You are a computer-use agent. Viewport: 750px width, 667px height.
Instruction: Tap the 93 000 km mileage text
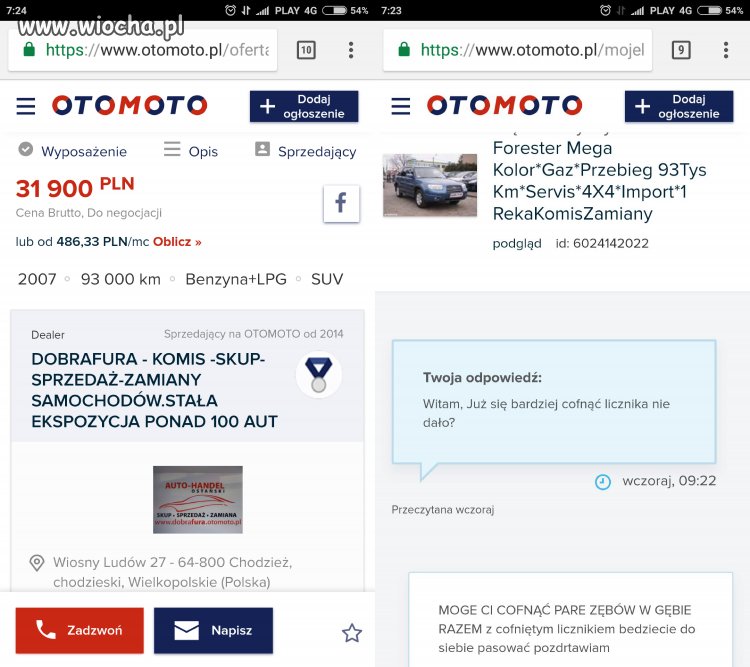pyautogui.click(x=121, y=278)
